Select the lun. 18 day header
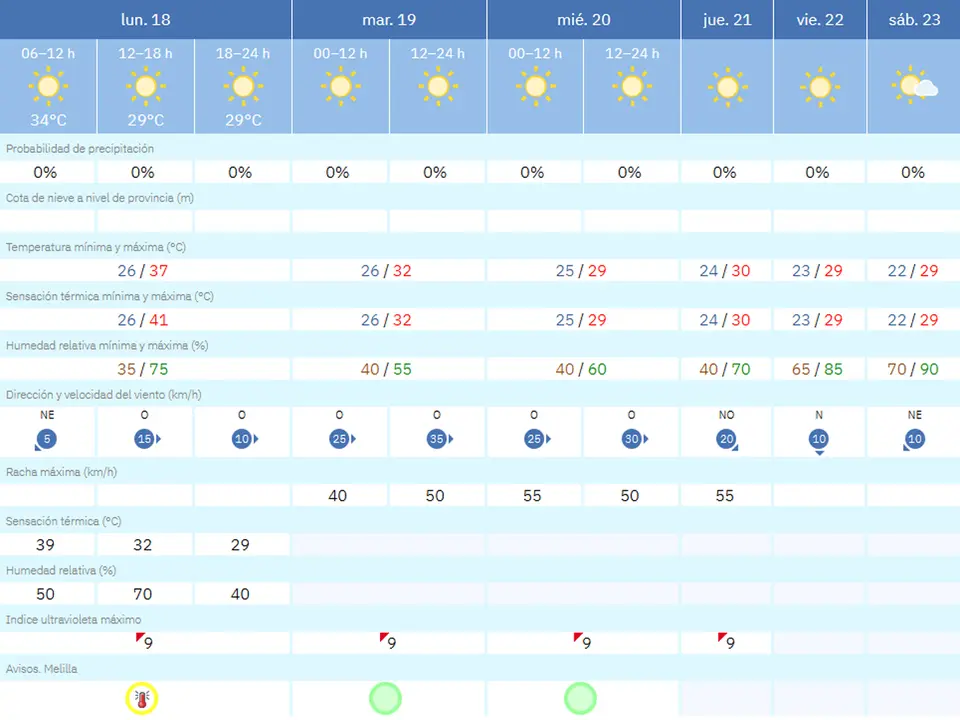 (146, 20)
